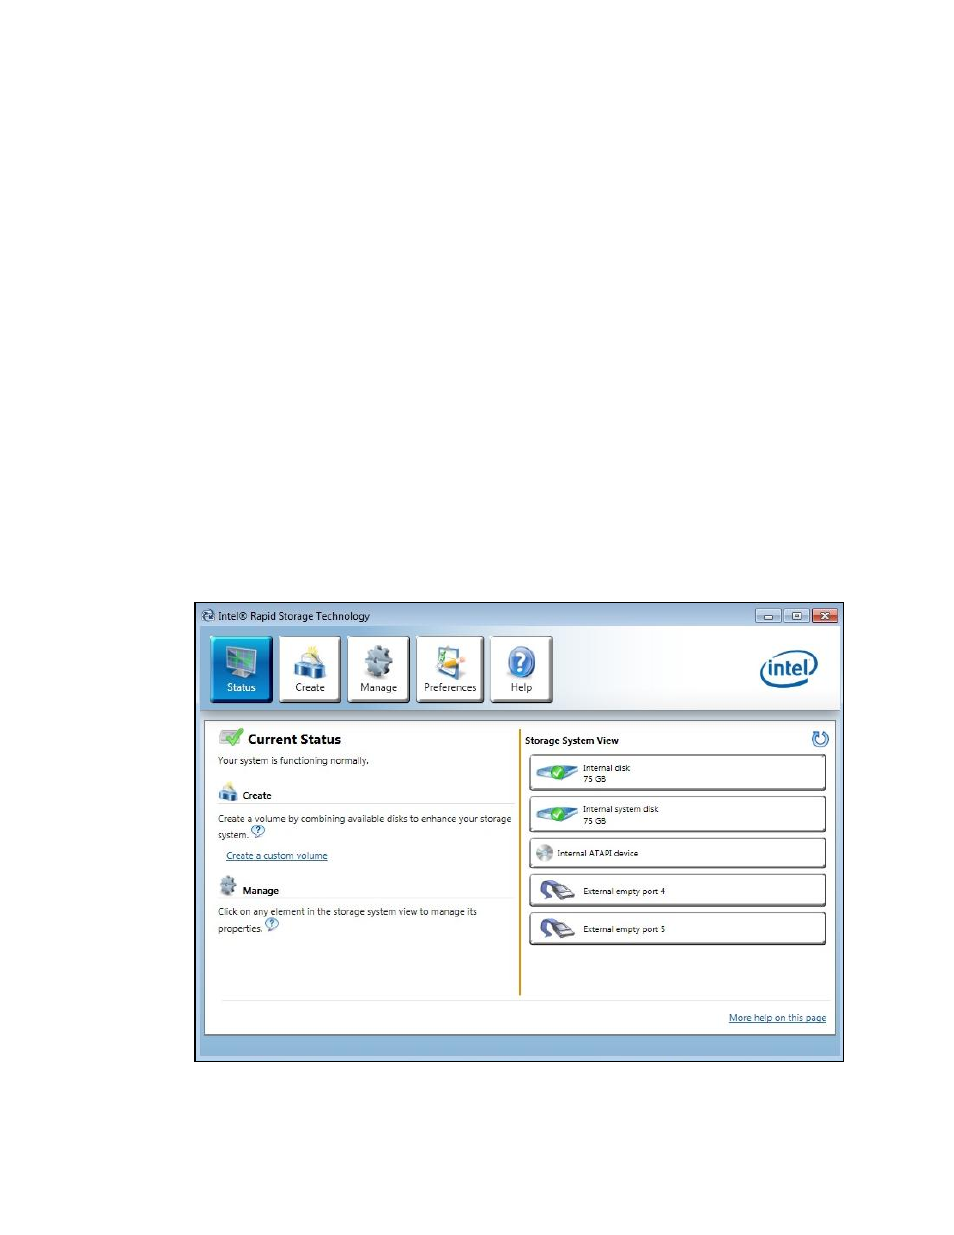Image resolution: width=954 pixels, height=1235 pixels.
Task: Open the Help toolbar section
Action: pyautogui.click(x=521, y=669)
